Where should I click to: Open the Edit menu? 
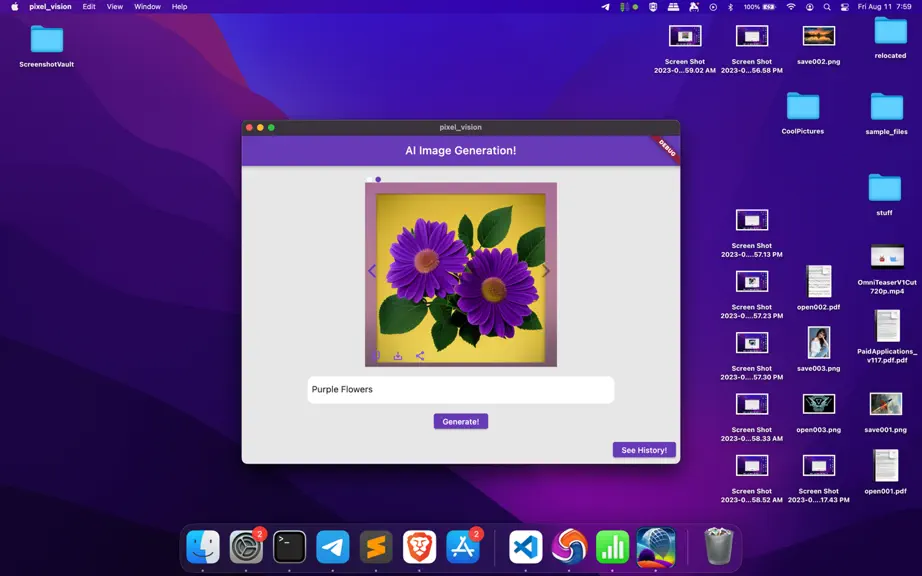click(x=89, y=6)
